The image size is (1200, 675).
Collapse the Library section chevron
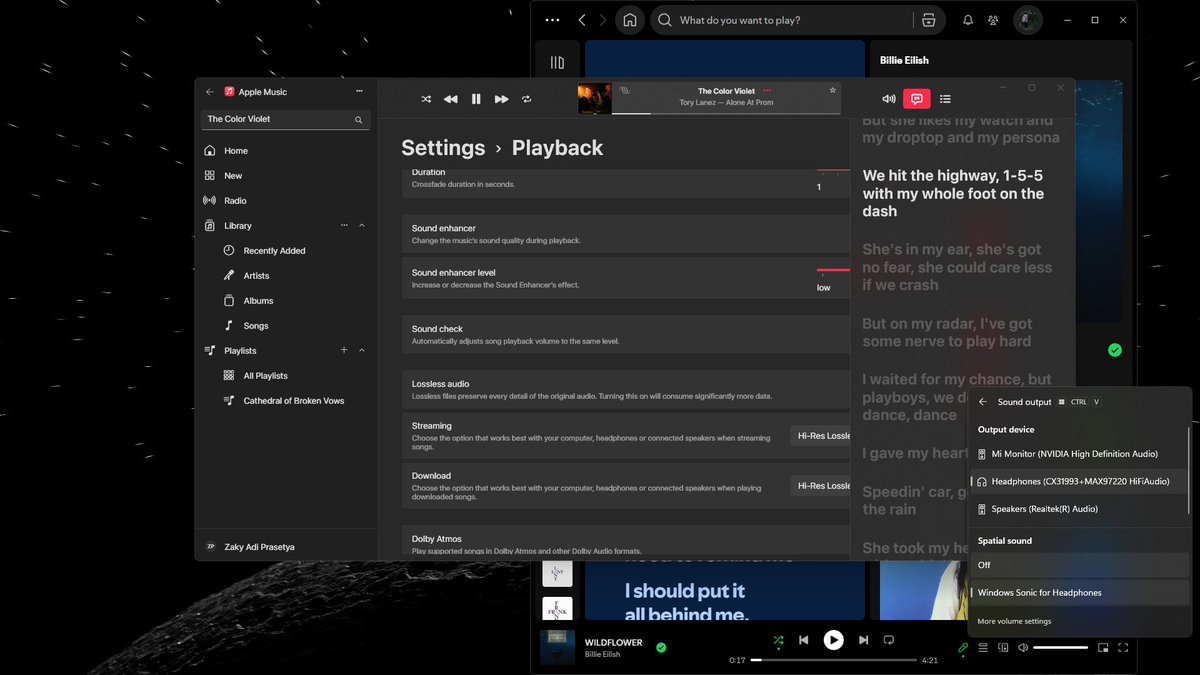click(x=362, y=226)
